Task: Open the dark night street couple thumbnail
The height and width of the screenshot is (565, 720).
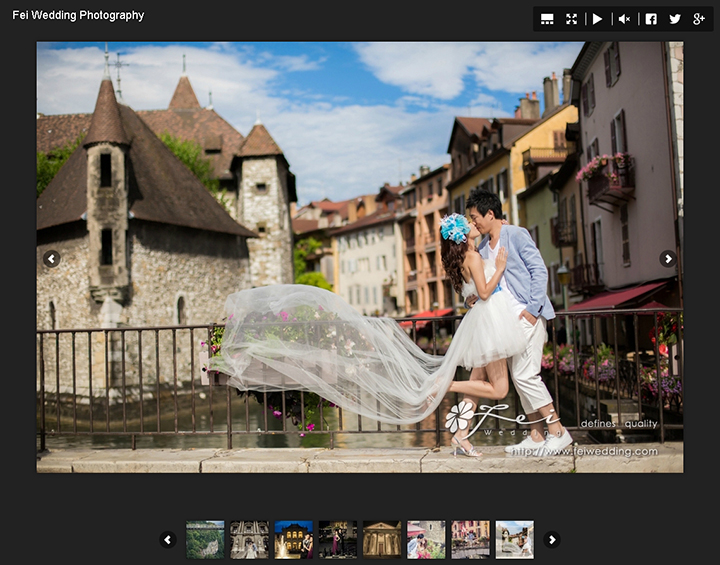Action: pyautogui.click(x=338, y=539)
